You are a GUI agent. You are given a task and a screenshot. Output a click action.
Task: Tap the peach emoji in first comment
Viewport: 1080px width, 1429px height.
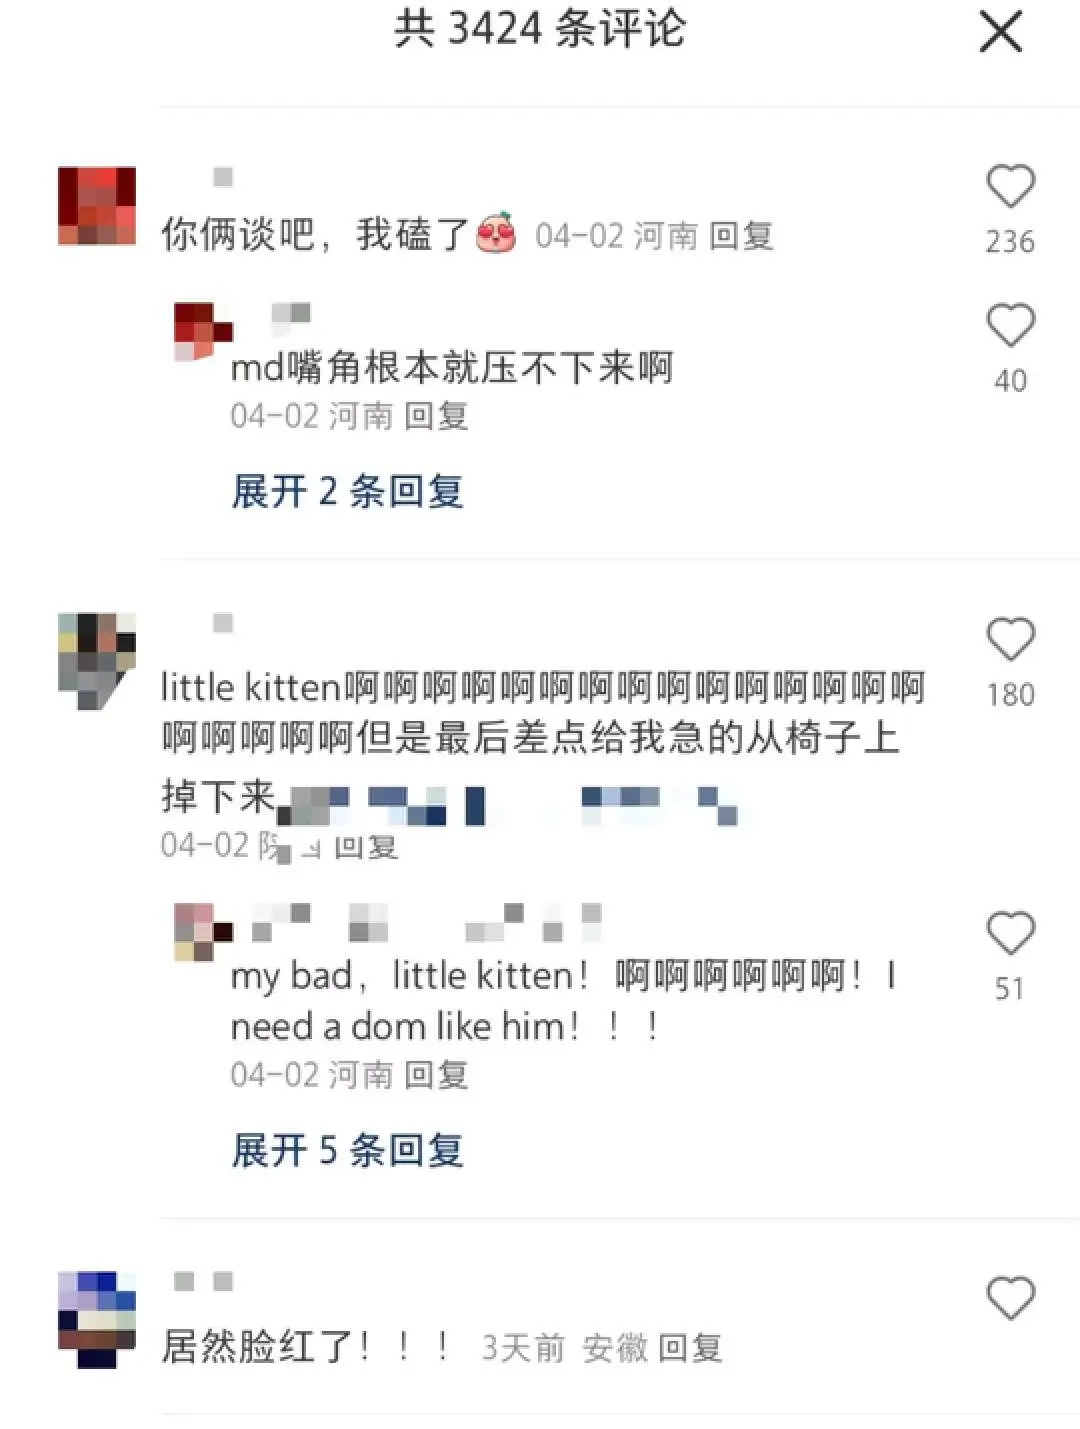tap(497, 233)
